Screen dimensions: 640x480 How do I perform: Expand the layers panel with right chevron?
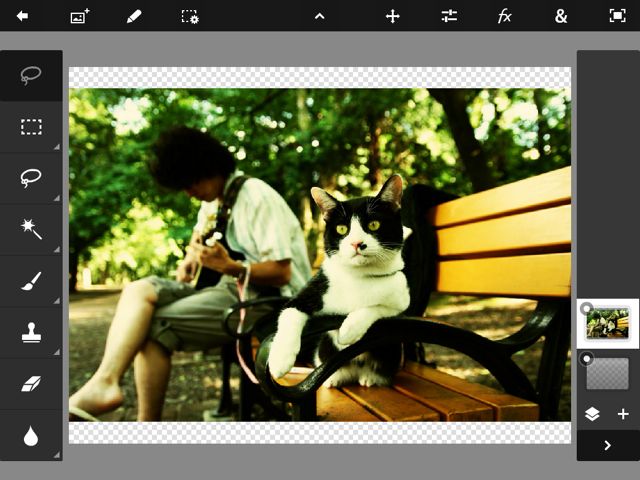pos(608,445)
